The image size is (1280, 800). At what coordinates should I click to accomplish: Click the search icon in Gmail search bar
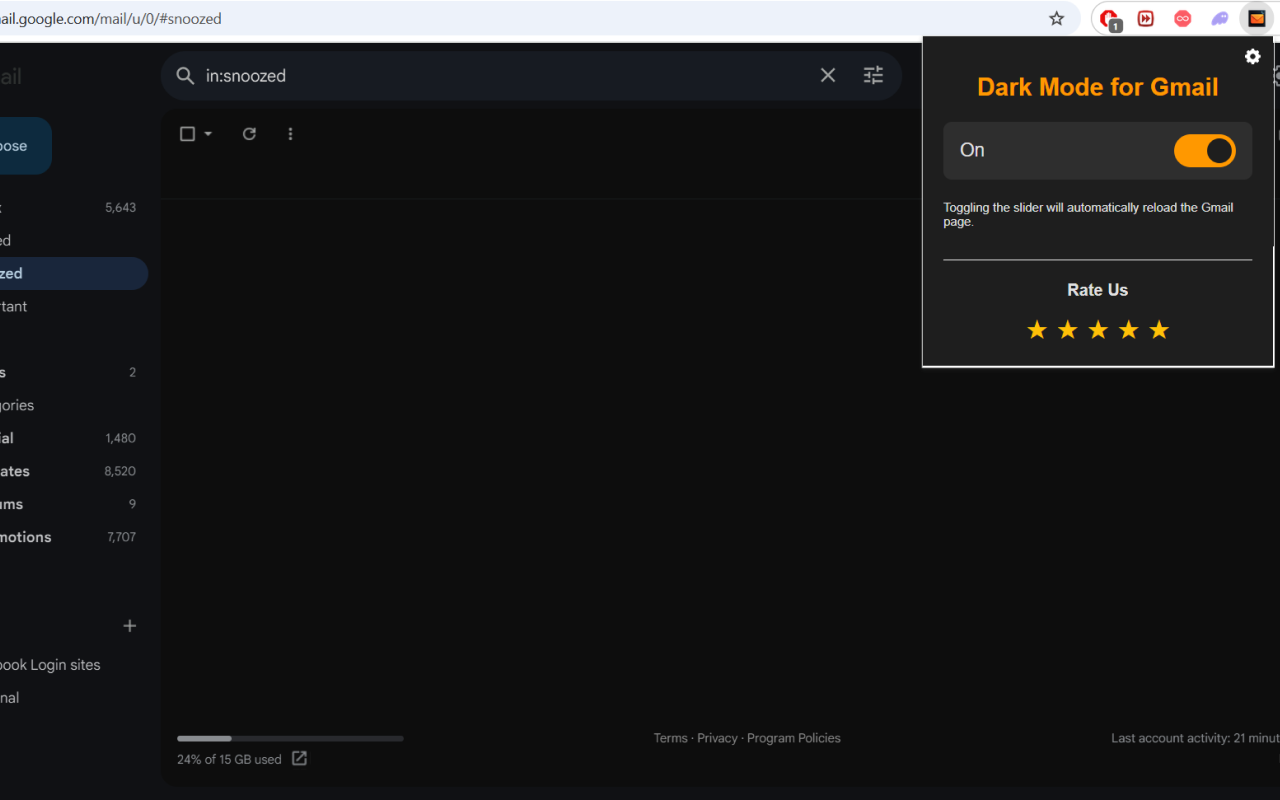pyautogui.click(x=185, y=75)
